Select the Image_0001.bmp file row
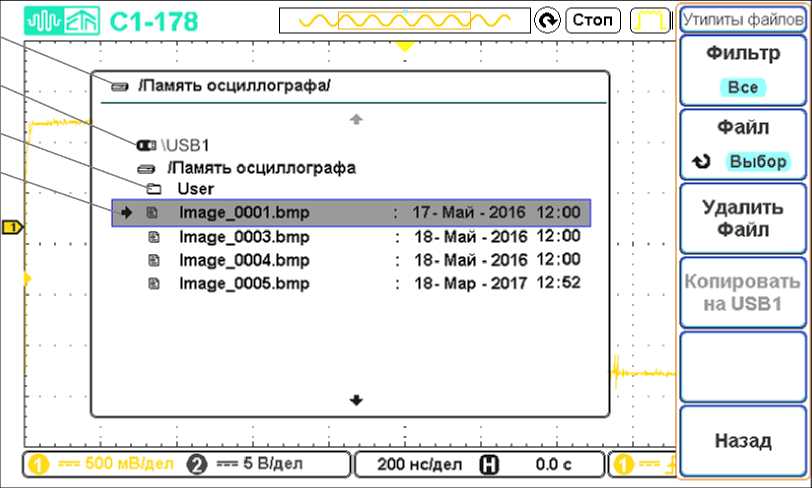 point(350,213)
